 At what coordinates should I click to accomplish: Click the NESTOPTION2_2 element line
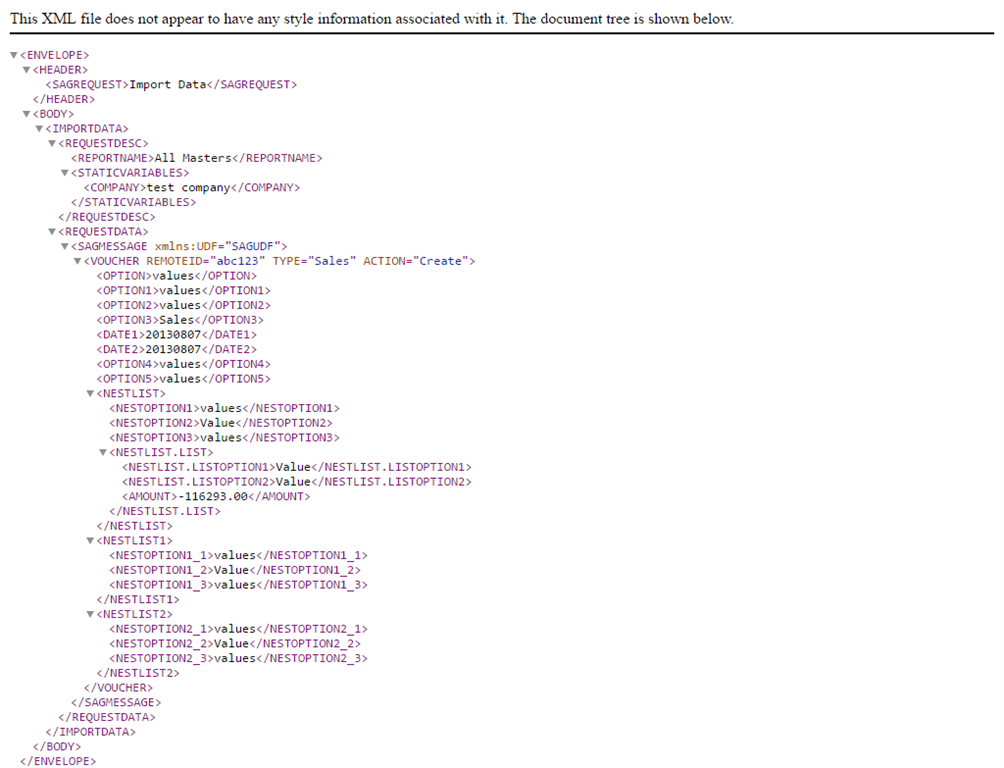[x=235, y=644]
